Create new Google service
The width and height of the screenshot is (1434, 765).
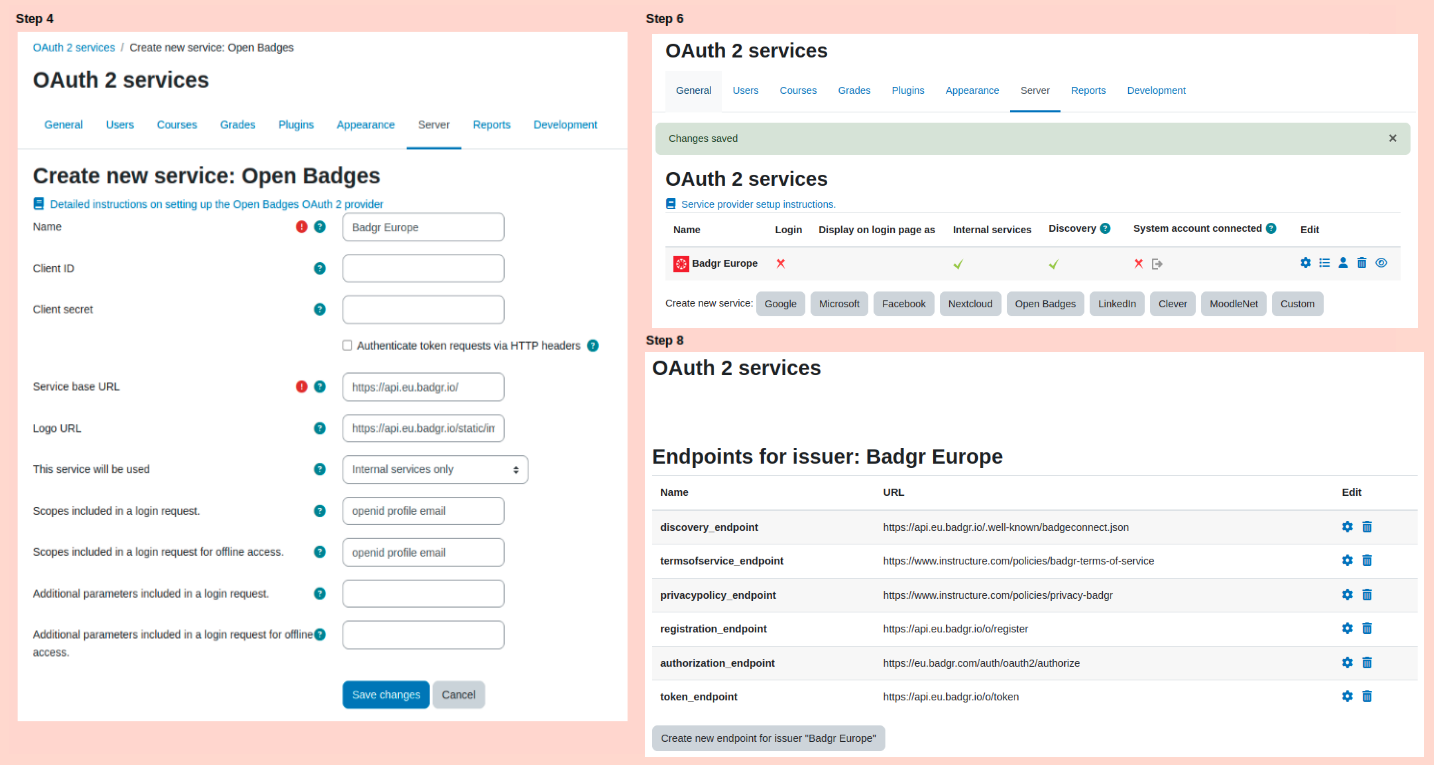(781, 304)
